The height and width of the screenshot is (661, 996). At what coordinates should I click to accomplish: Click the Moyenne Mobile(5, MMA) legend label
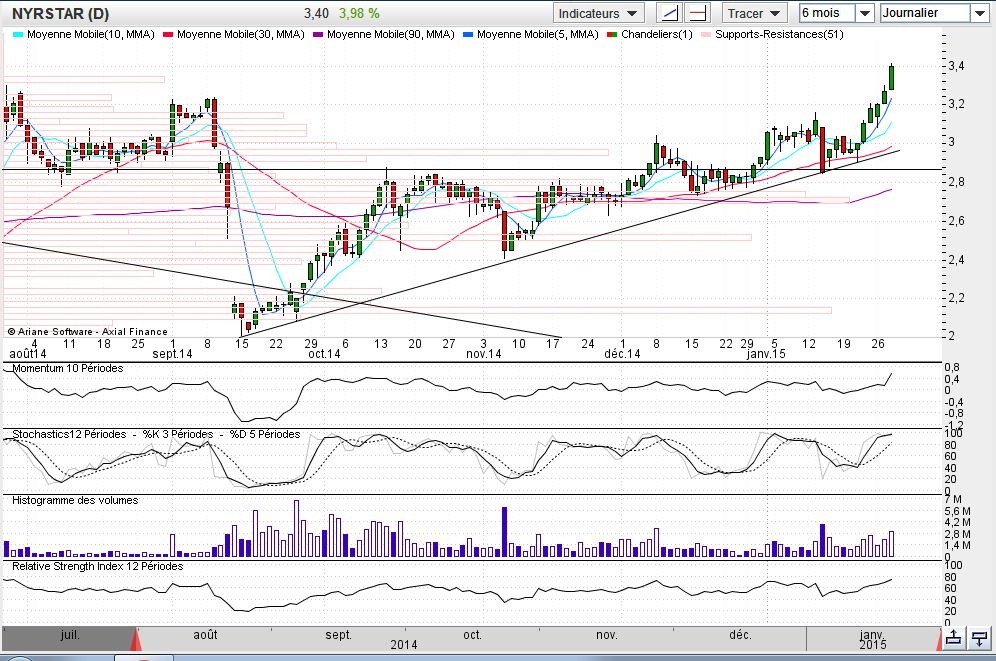click(x=538, y=34)
